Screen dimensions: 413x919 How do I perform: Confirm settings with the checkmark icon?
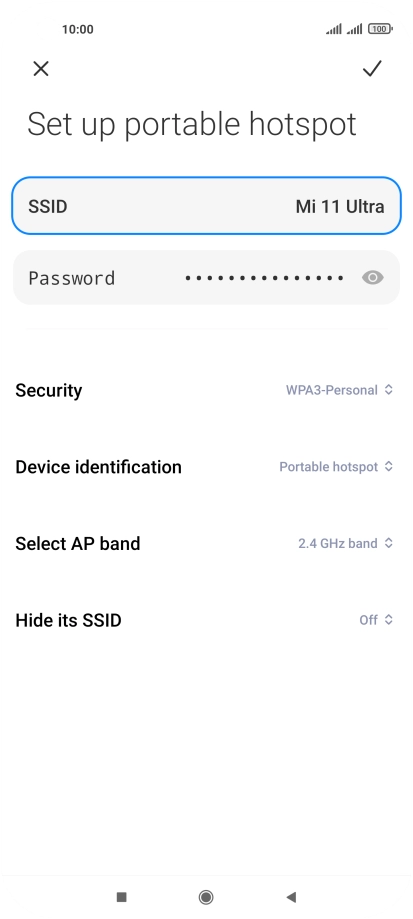372,69
